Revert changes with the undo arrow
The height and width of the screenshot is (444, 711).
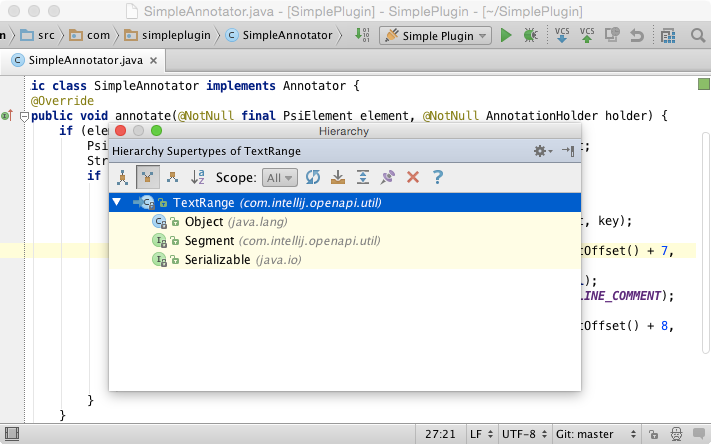(637, 35)
